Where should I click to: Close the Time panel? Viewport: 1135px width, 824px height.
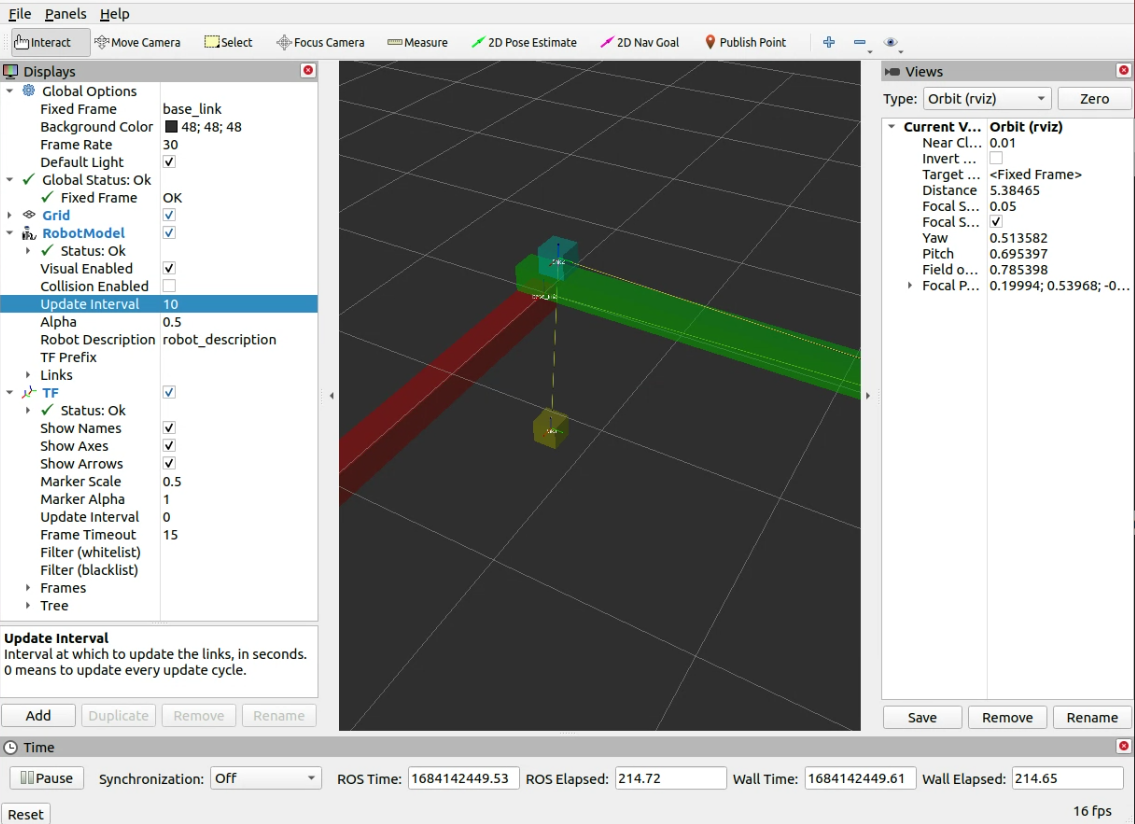tap(1123, 746)
